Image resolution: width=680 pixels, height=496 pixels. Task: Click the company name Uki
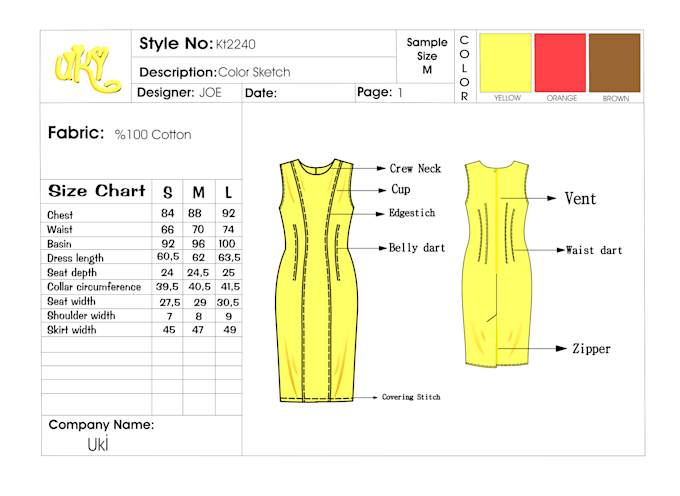click(x=98, y=444)
